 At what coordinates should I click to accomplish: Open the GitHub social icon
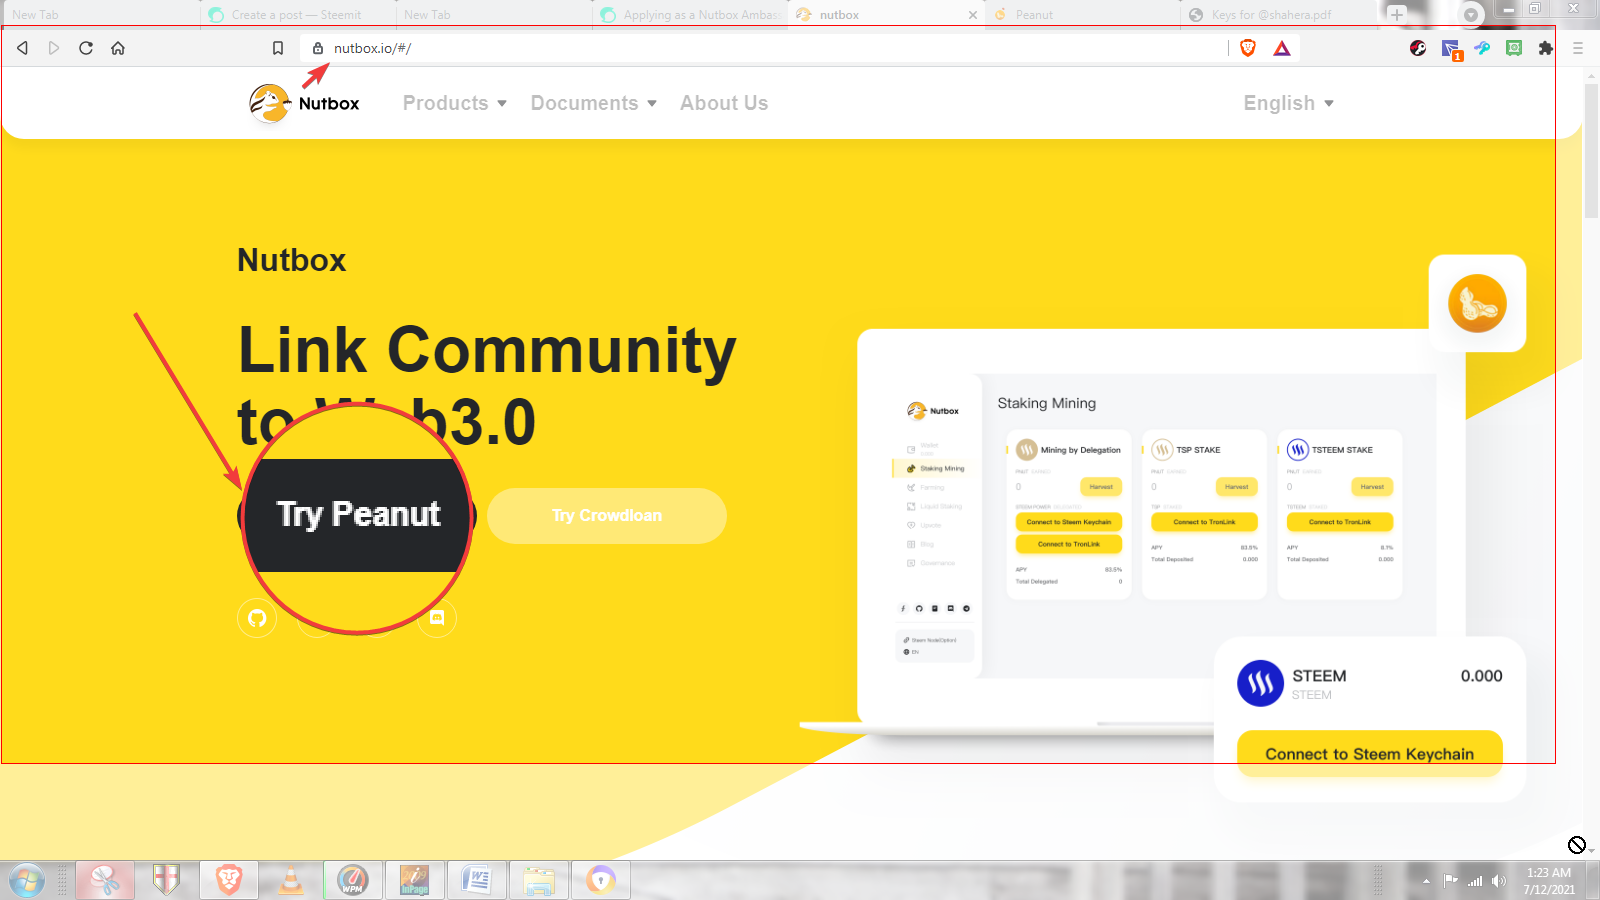click(x=257, y=618)
